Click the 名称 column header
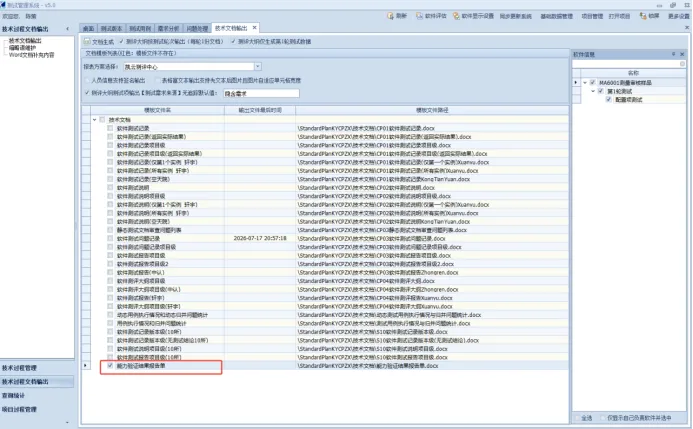This screenshot has width=693, height=429. (x=633, y=73)
